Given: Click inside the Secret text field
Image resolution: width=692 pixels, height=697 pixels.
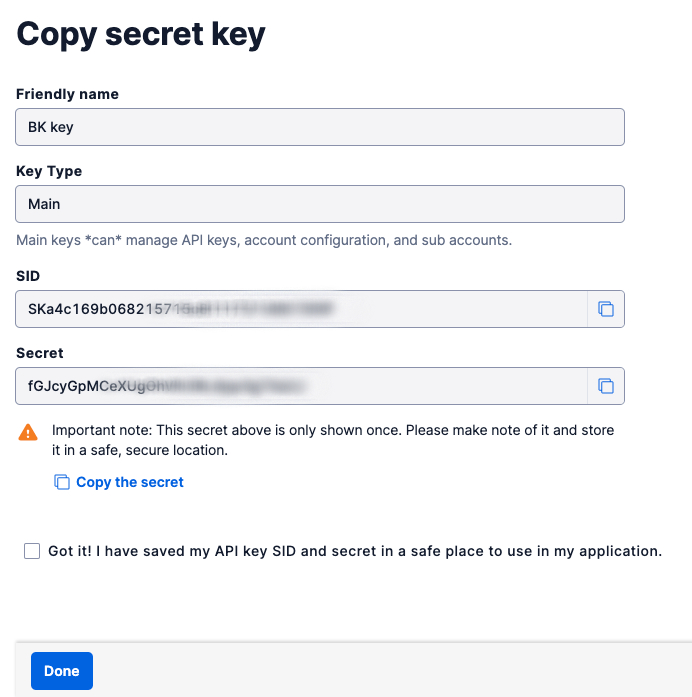Looking at the screenshot, I should [x=300, y=386].
